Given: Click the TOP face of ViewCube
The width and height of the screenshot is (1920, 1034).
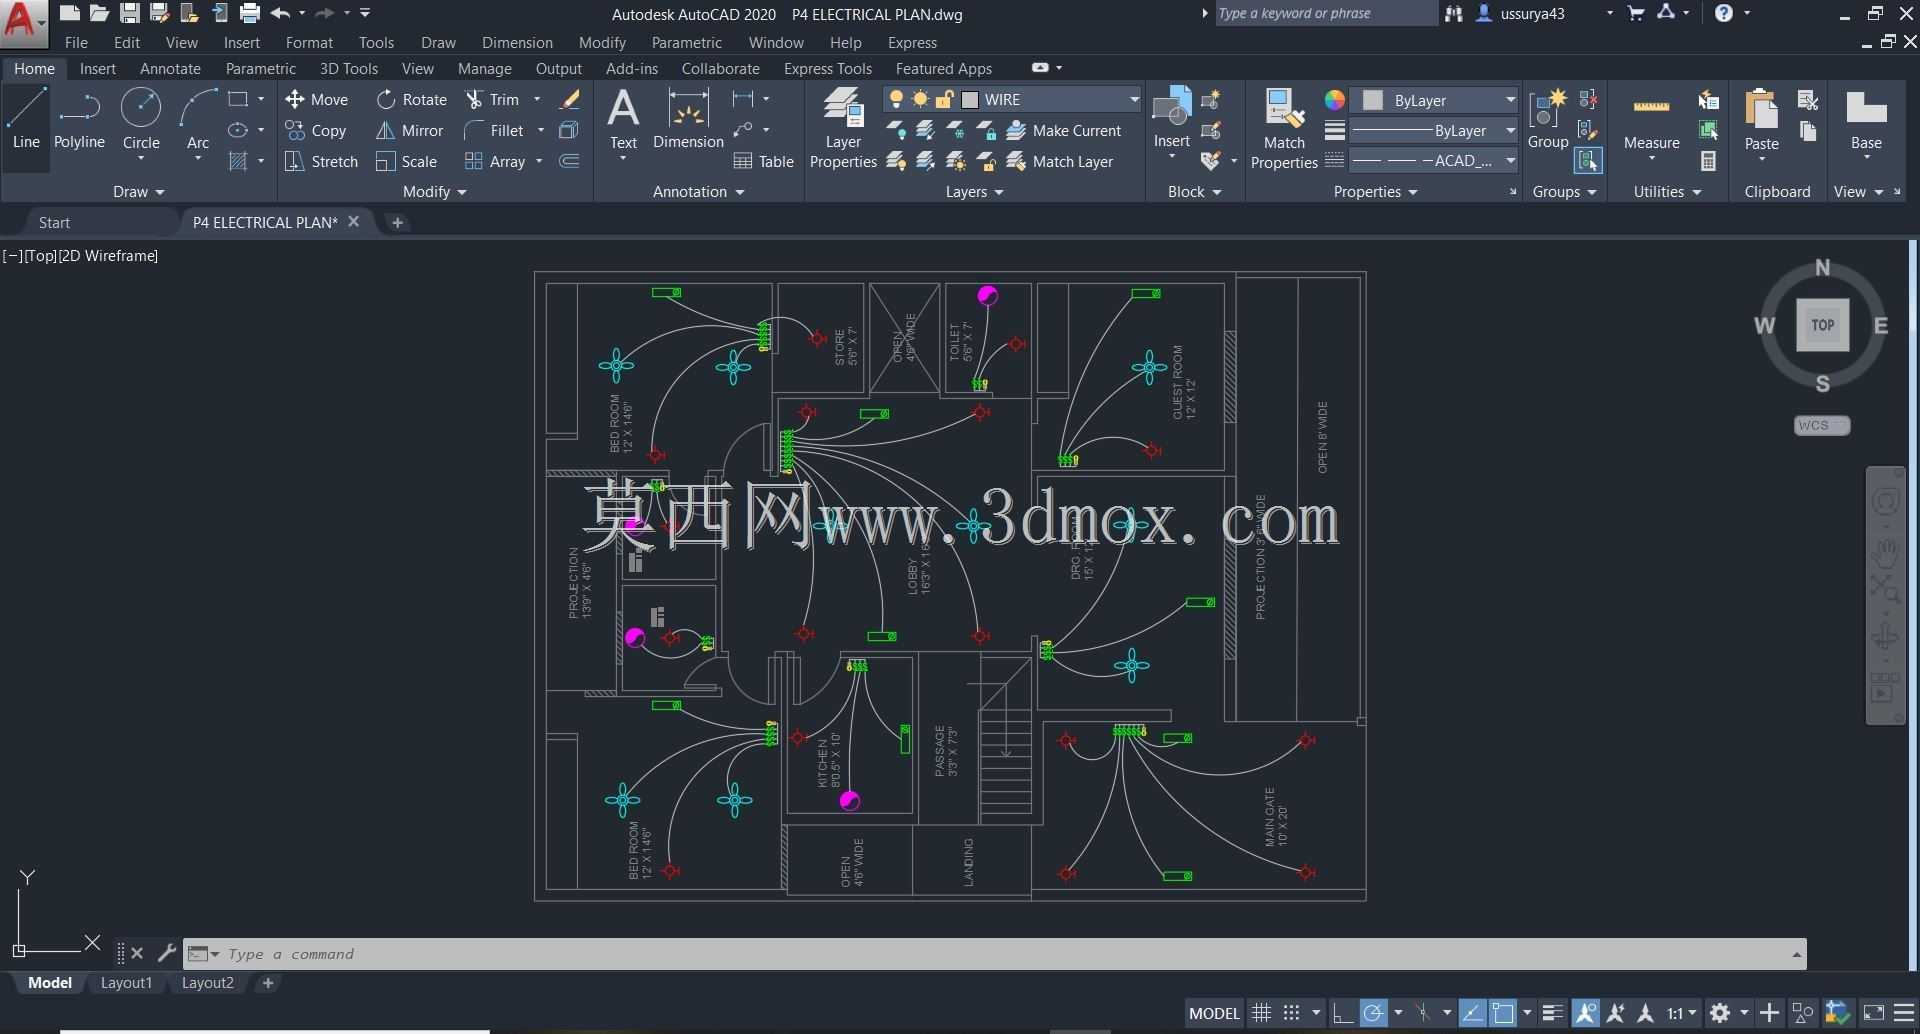Looking at the screenshot, I should (1822, 324).
